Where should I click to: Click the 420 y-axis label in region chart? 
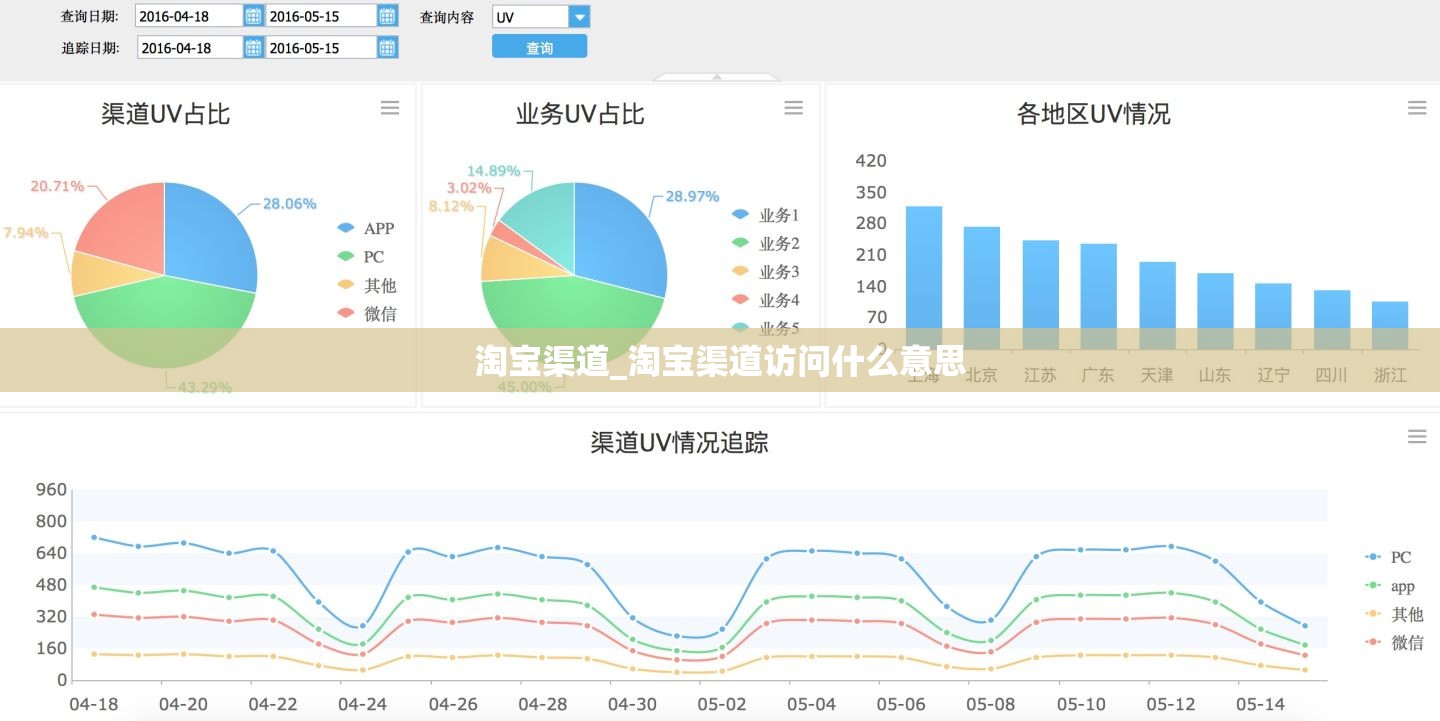pos(871,161)
